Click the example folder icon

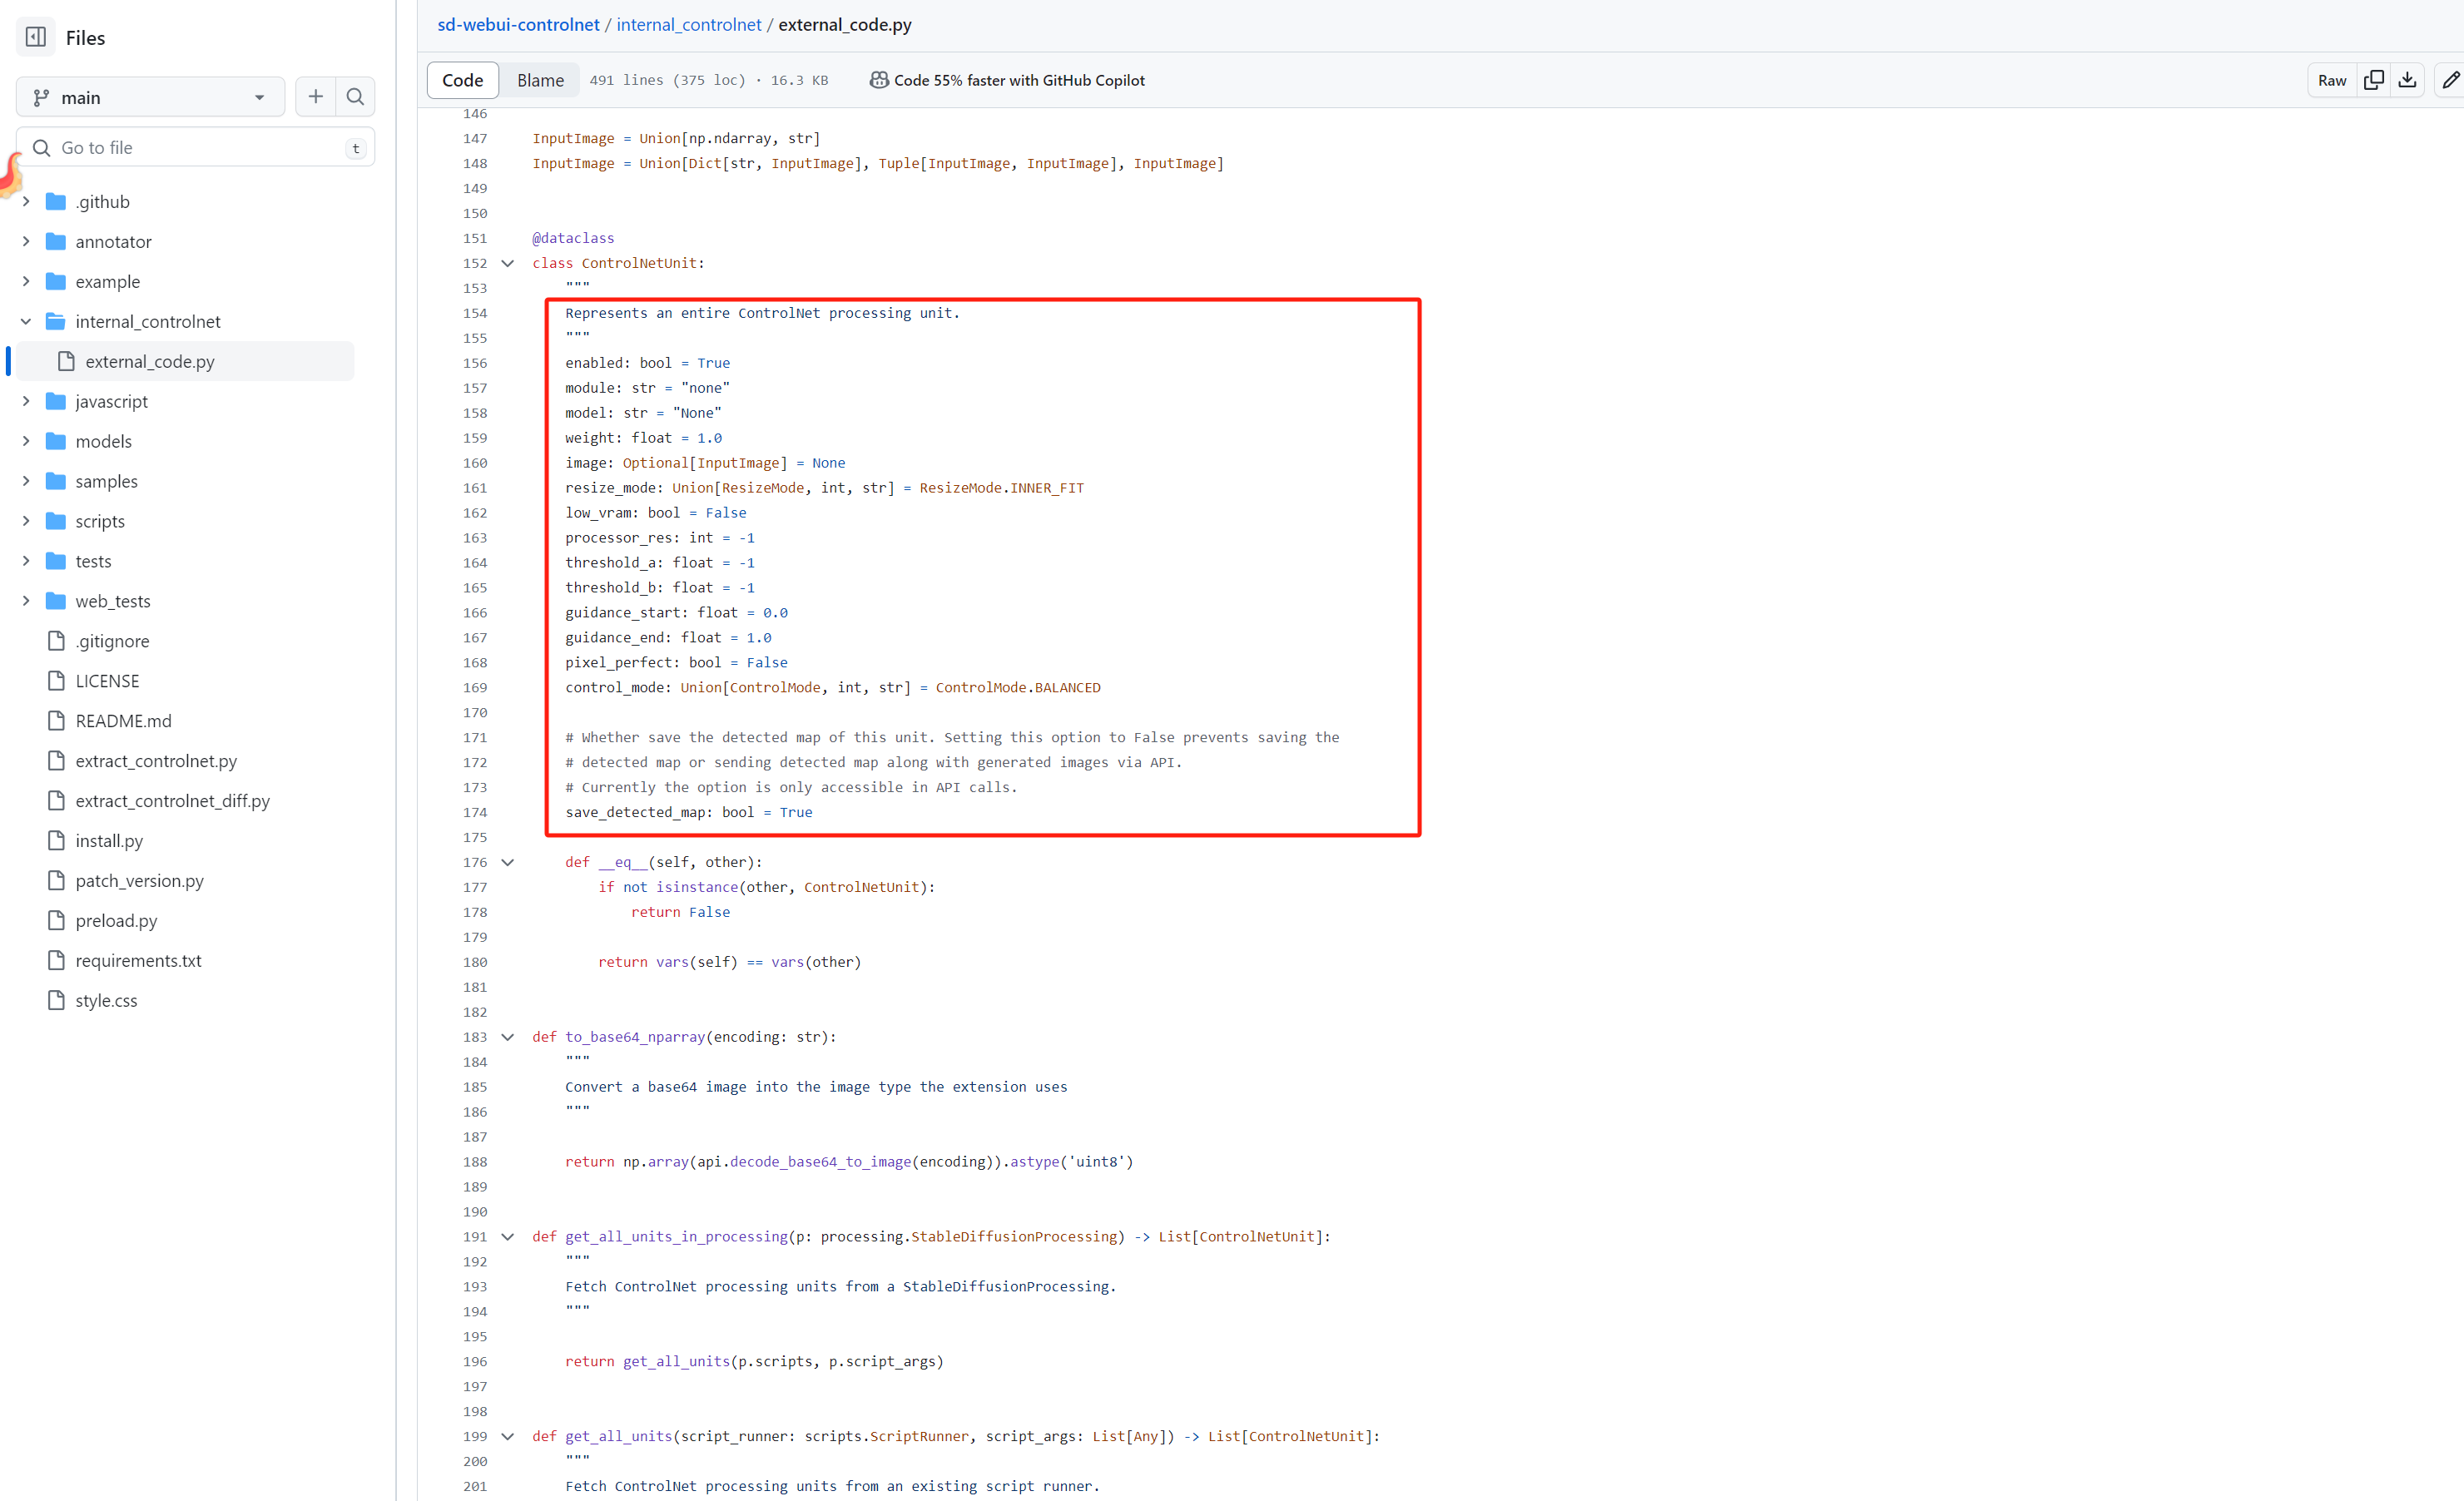56,282
